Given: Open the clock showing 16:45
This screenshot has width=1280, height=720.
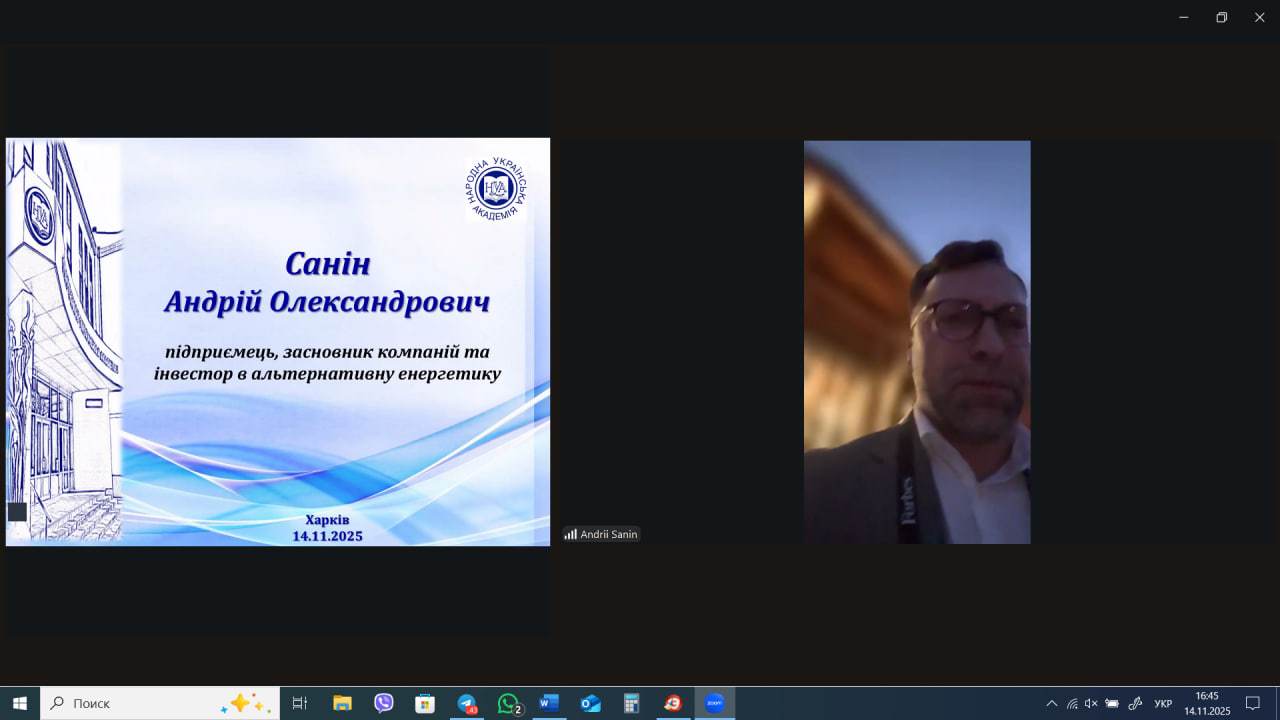Looking at the screenshot, I should (1207, 703).
